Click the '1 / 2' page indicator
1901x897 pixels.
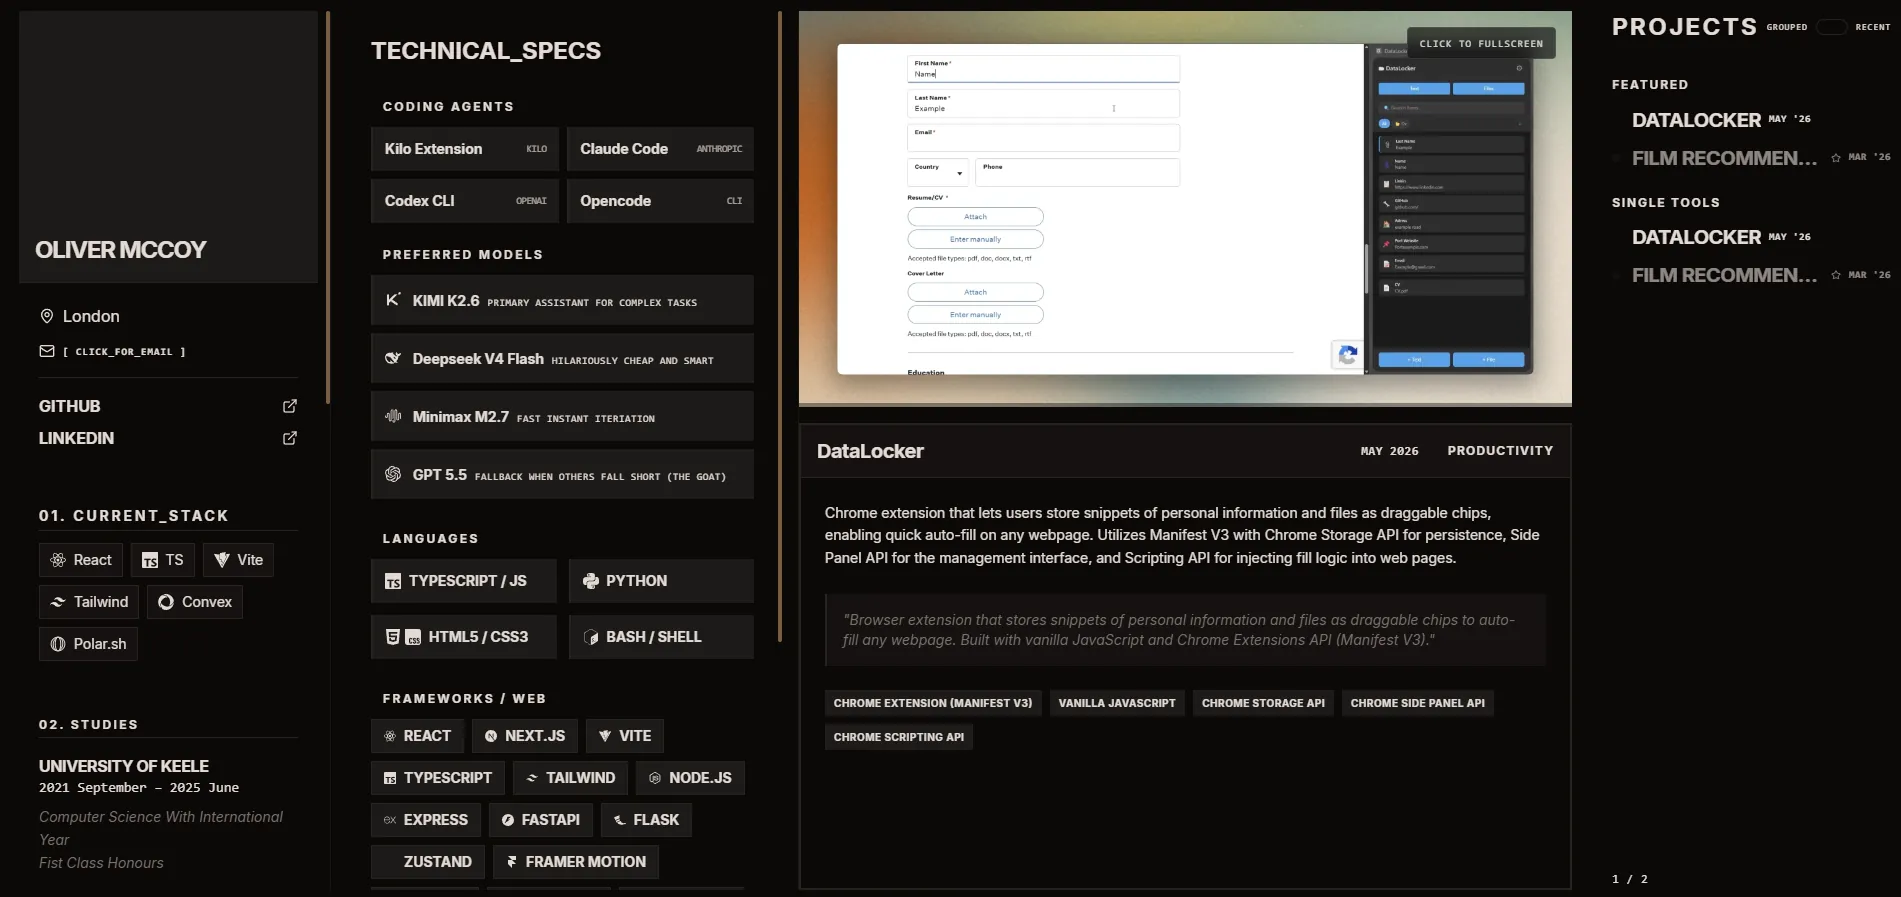[1630, 879]
